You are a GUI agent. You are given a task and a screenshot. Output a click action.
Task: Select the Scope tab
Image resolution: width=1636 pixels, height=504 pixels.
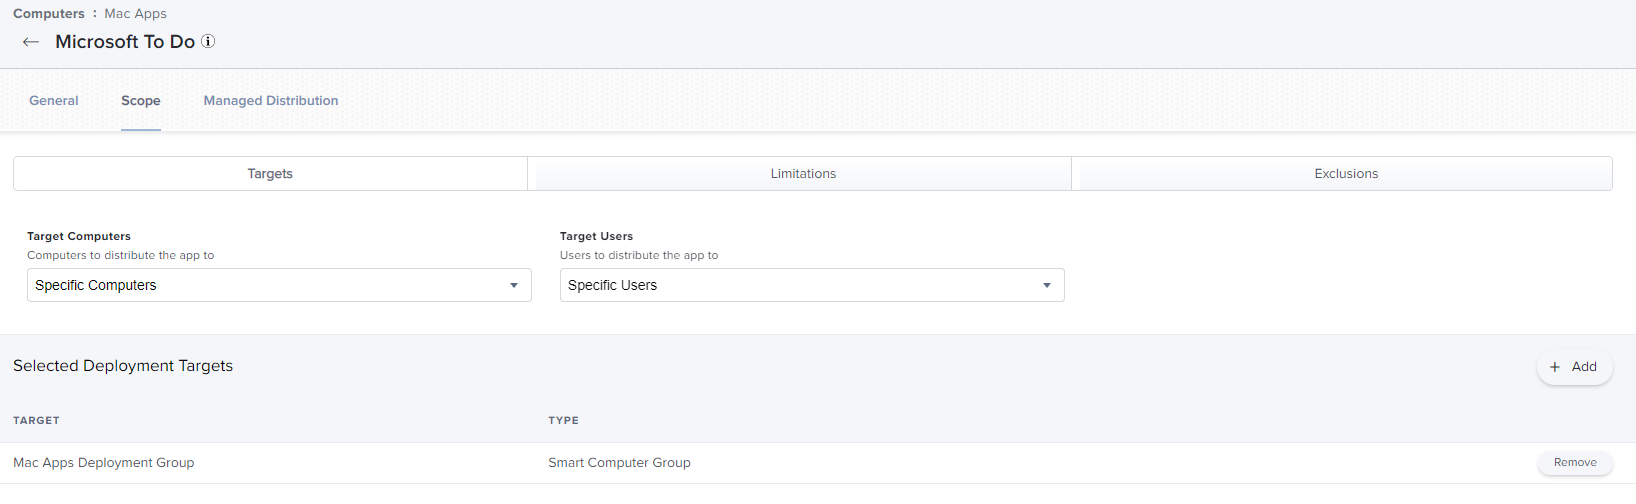coord(141,100)
